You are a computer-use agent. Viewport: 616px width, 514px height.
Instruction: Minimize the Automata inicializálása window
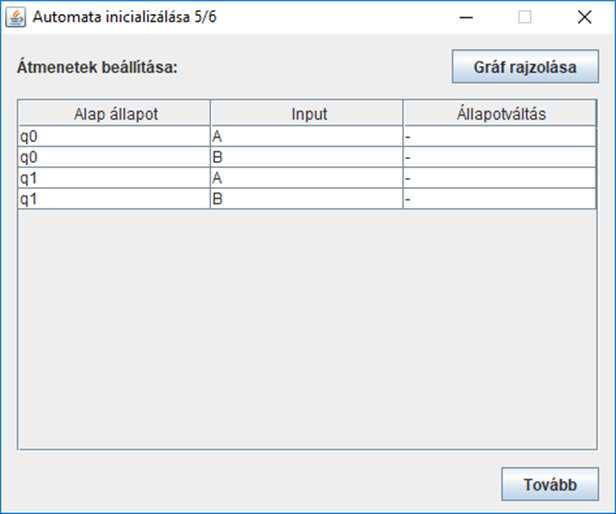point(466,17)
